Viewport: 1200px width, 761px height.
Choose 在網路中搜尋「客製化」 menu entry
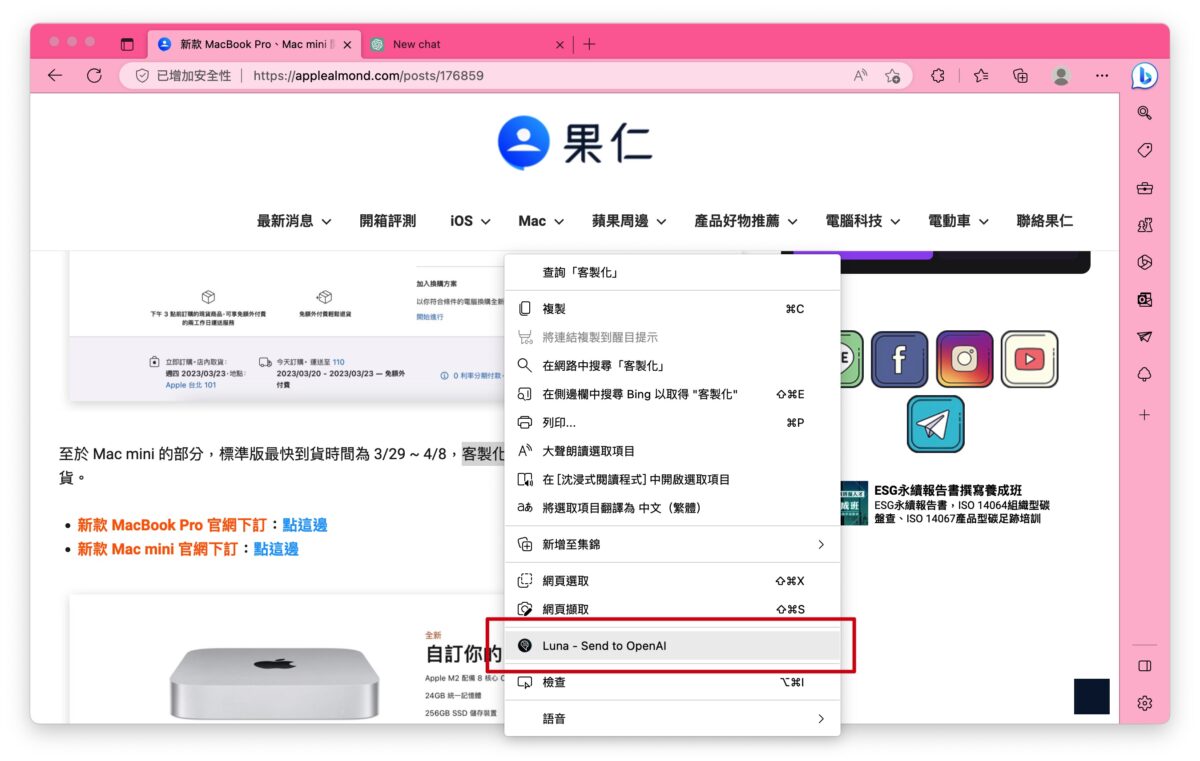pos(672,365)
